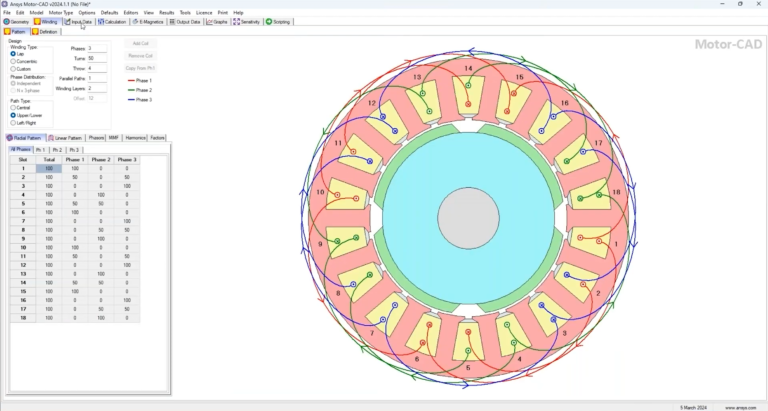Switch to the Calculation tab
The image size is (768, 411).
point(112,22)
